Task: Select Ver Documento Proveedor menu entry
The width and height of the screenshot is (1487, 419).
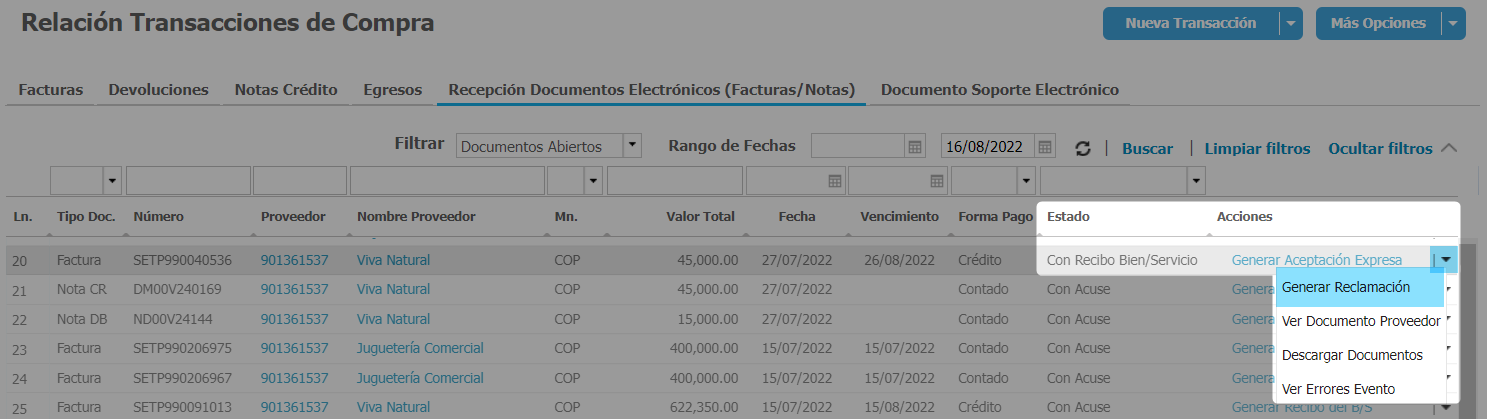Action: click(x=1360, y=321)
